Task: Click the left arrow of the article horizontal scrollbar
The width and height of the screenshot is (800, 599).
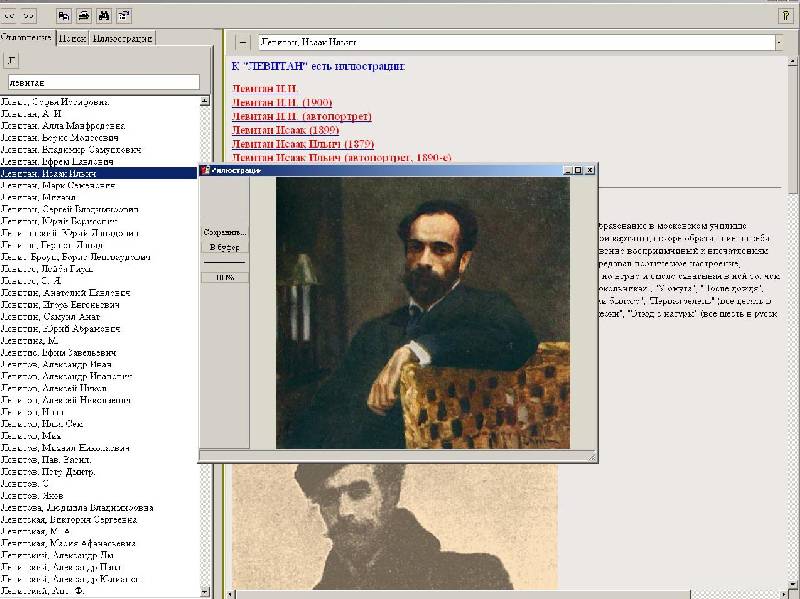Action: tap(230, 594)
